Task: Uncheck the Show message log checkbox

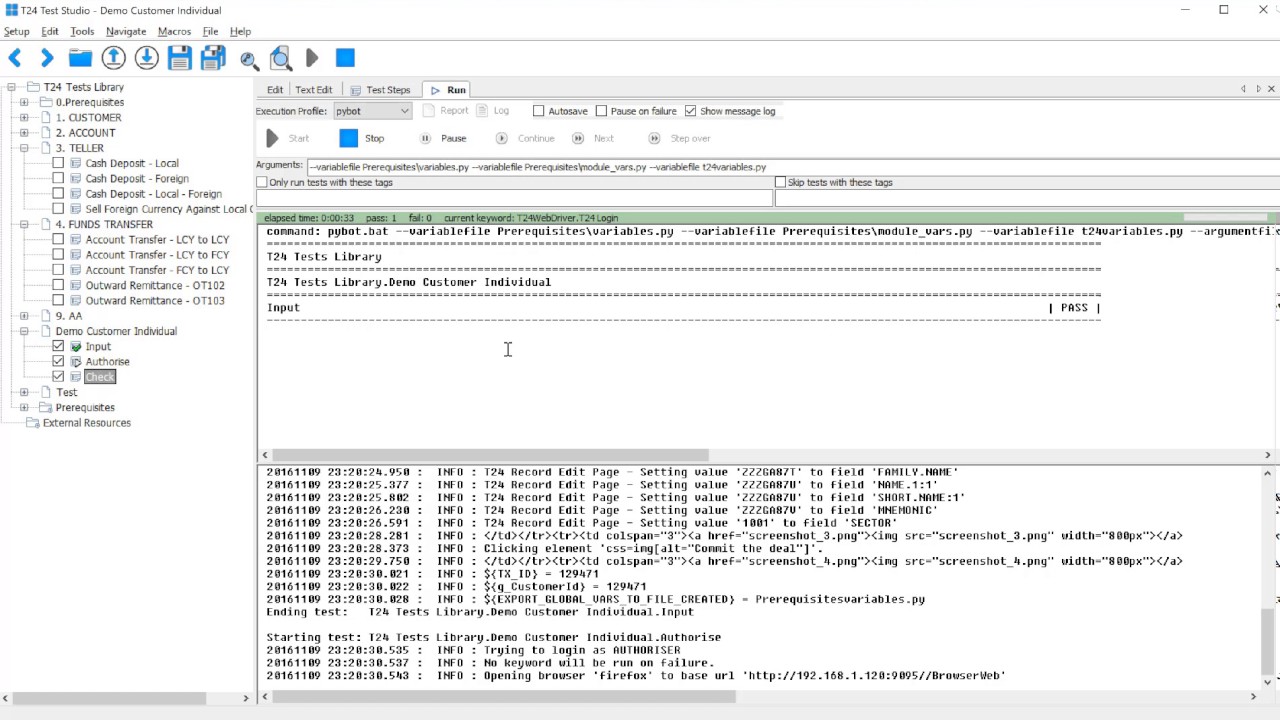Action: click(691, 111)
